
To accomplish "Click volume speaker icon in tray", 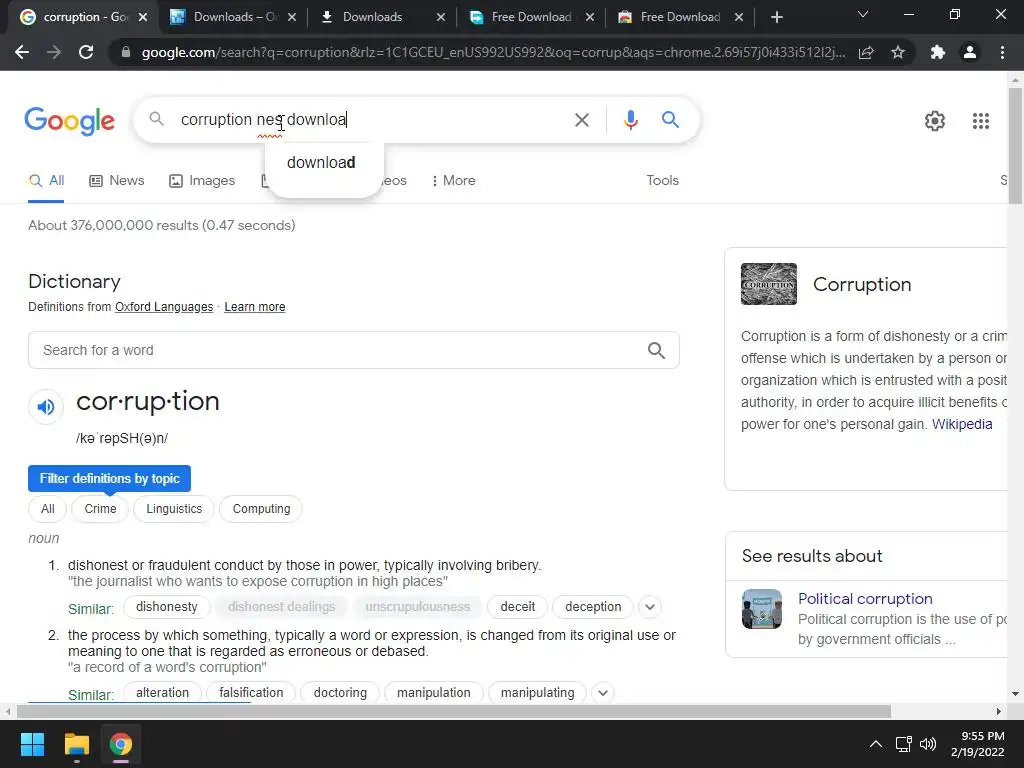I will pyautogui.click(x=928, y=744).
